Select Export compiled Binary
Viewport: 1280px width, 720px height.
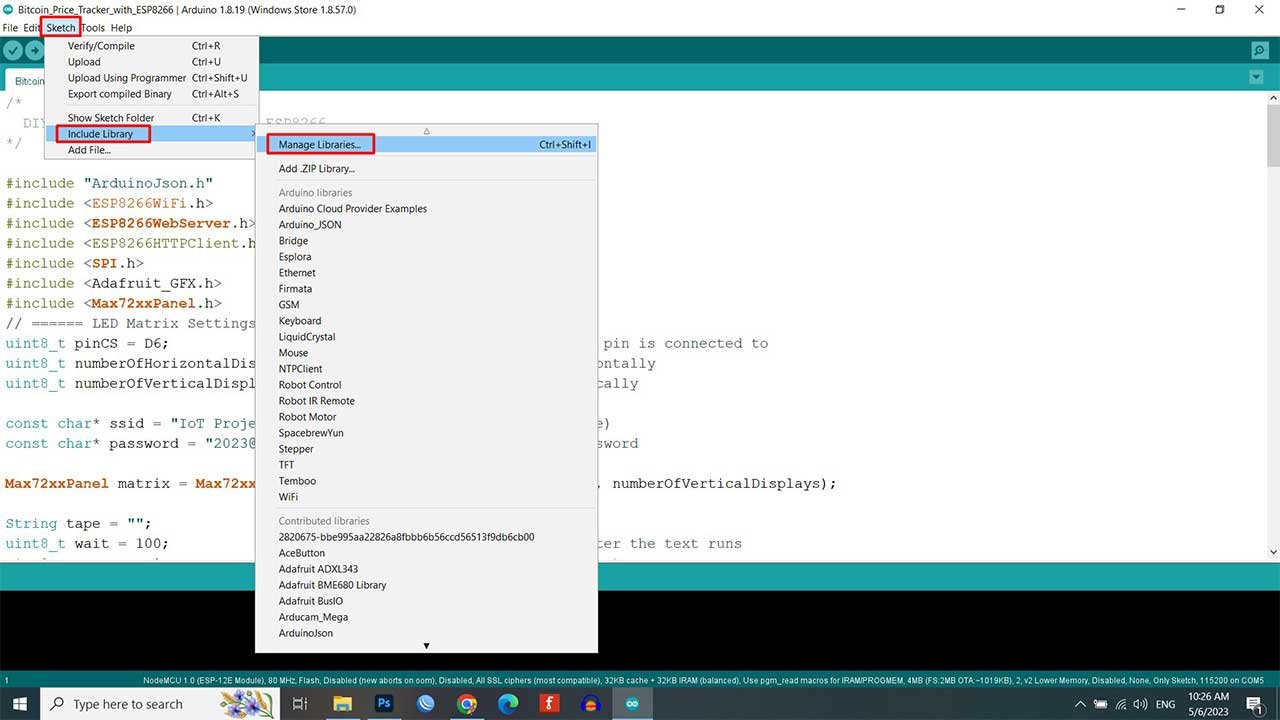[151, 94]
